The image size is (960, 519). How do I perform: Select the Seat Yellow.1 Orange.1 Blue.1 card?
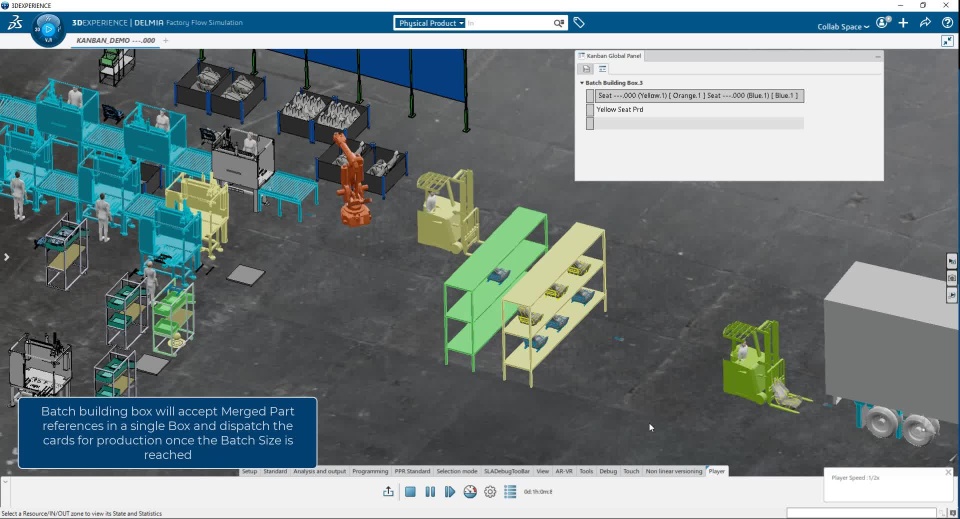pyautogui.click(x=700, y=95)
